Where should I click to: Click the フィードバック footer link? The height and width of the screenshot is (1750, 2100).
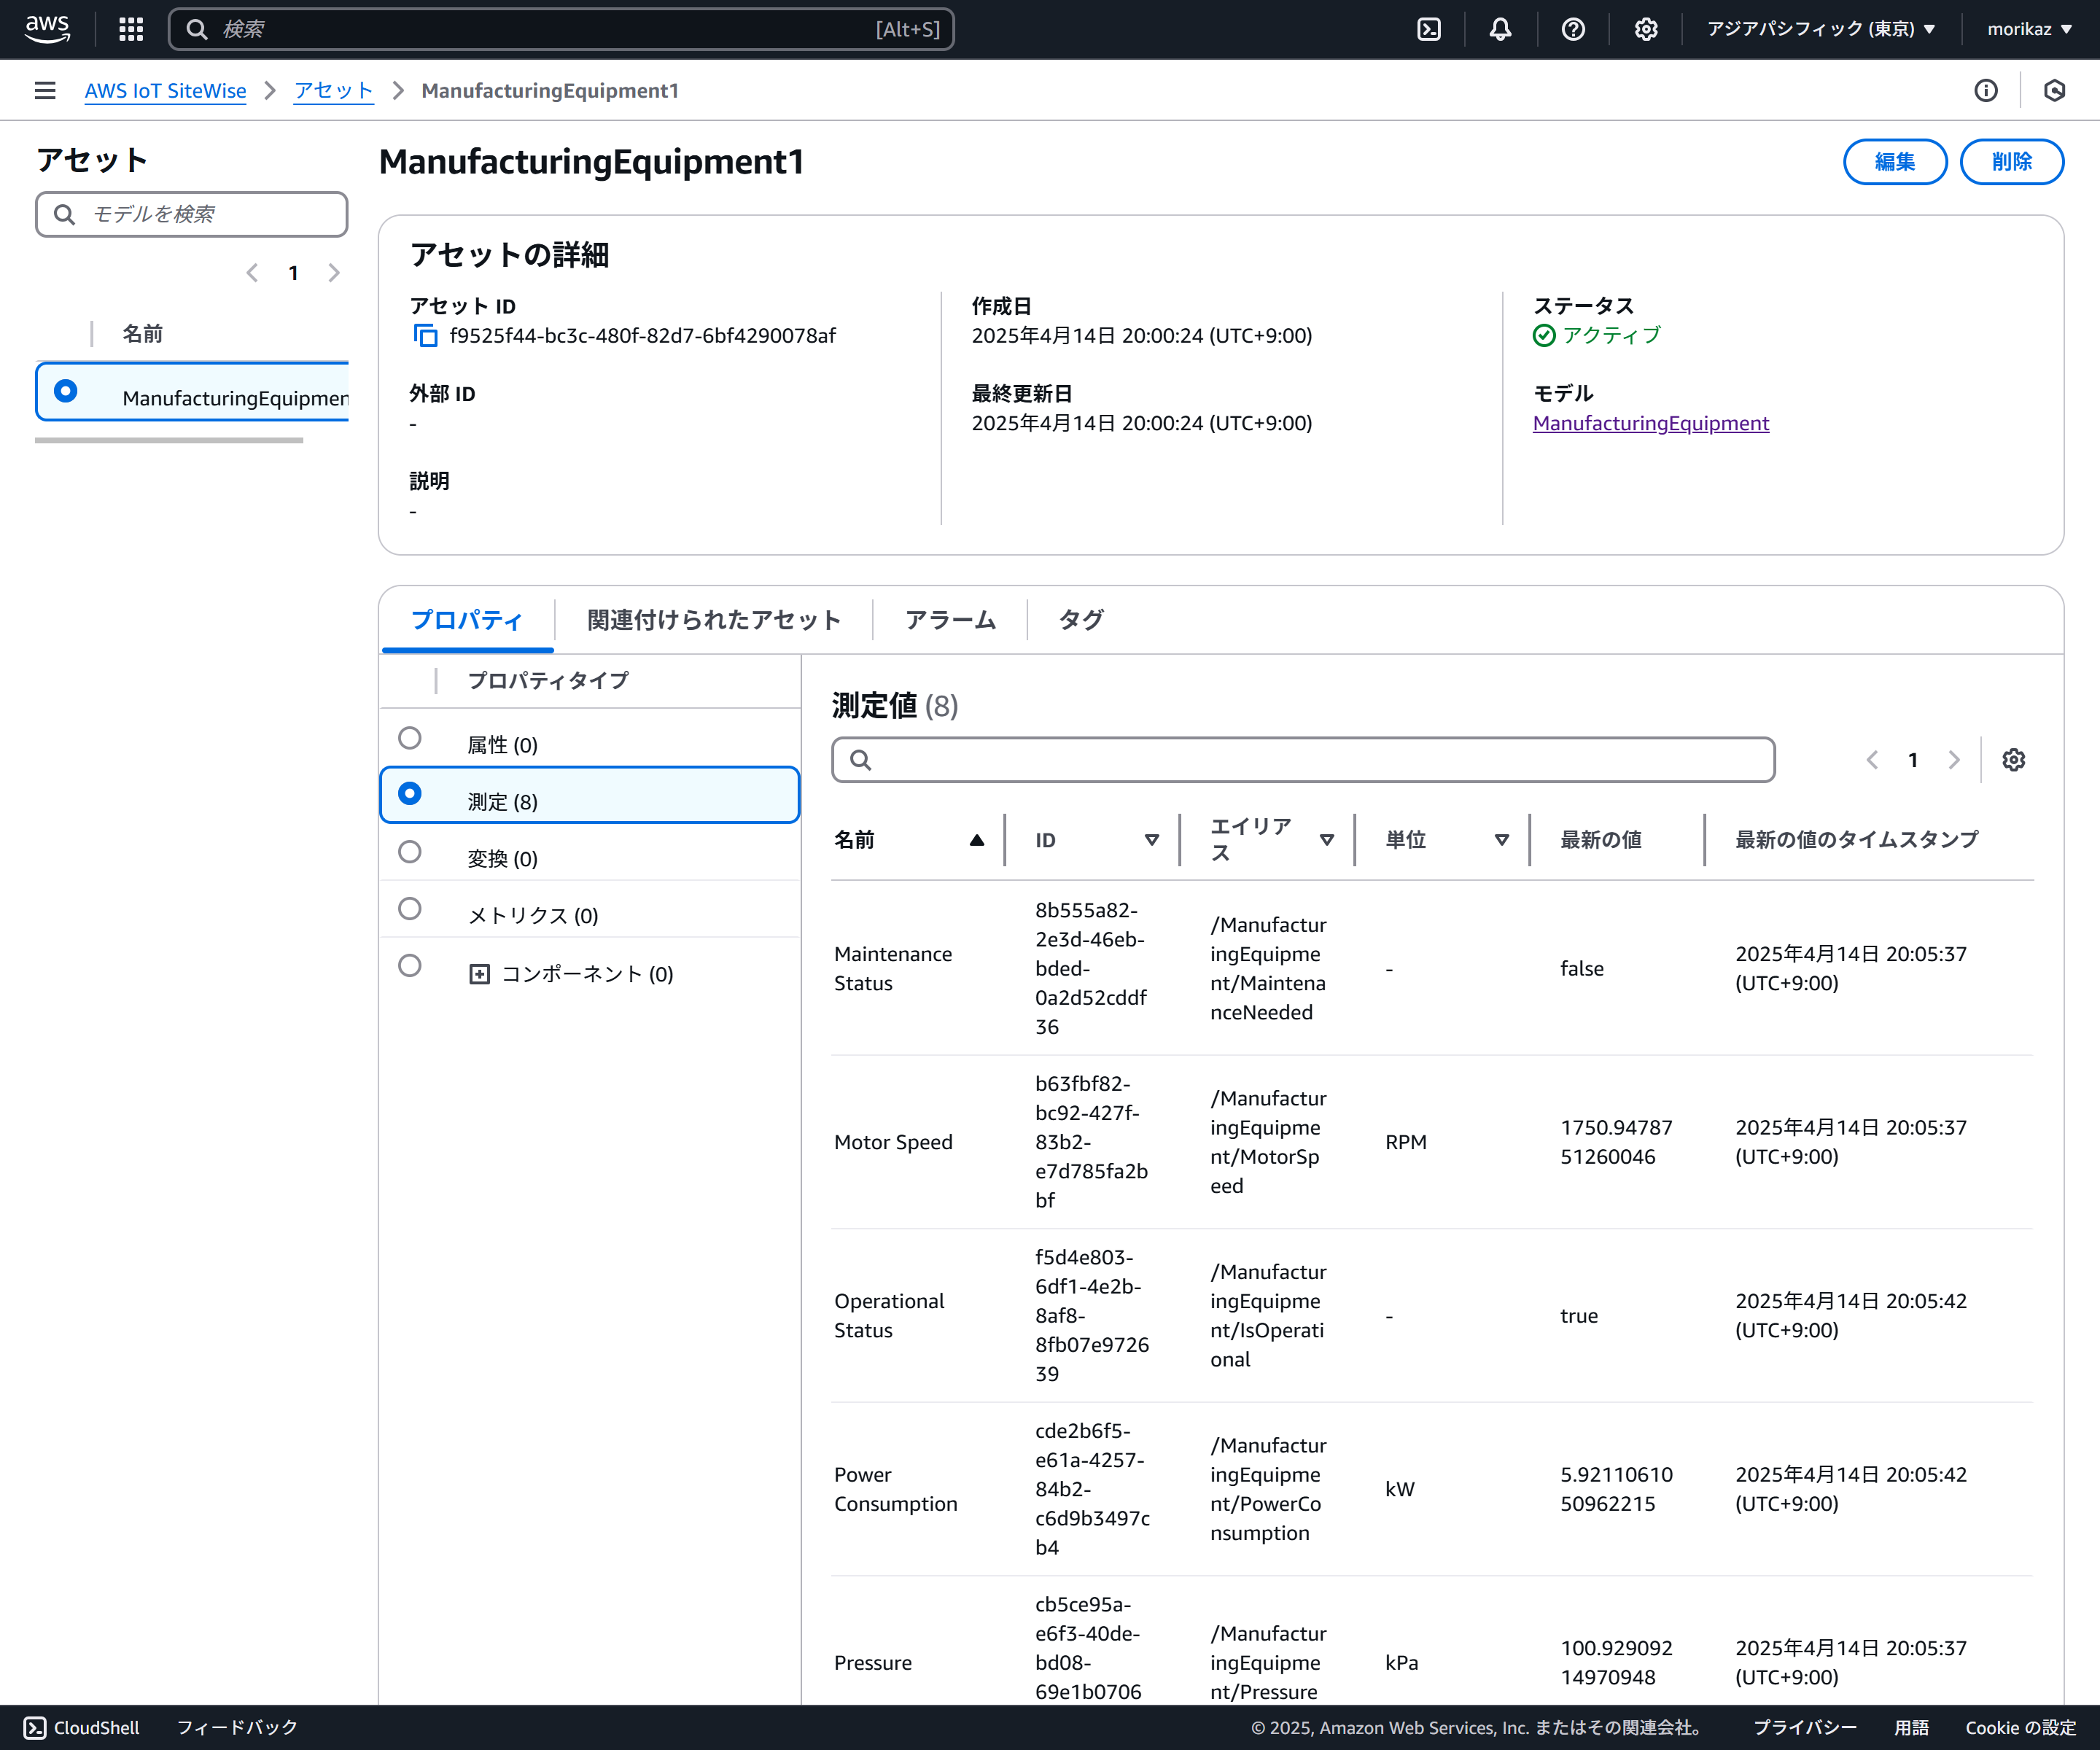pos(237,1728)
